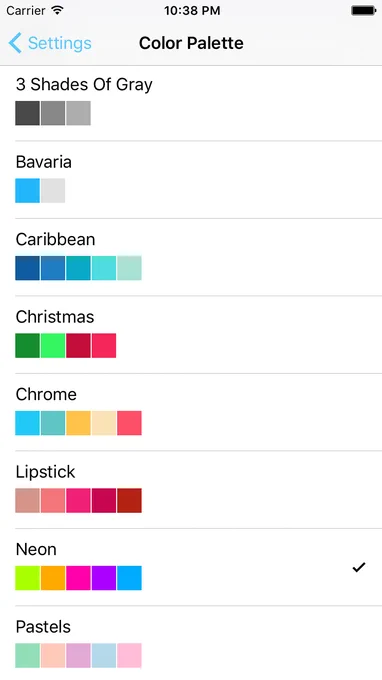This screenshot has width=382, height=680.
Task: Tap the checkmark beside Neon palette
Action: point(359,567)
